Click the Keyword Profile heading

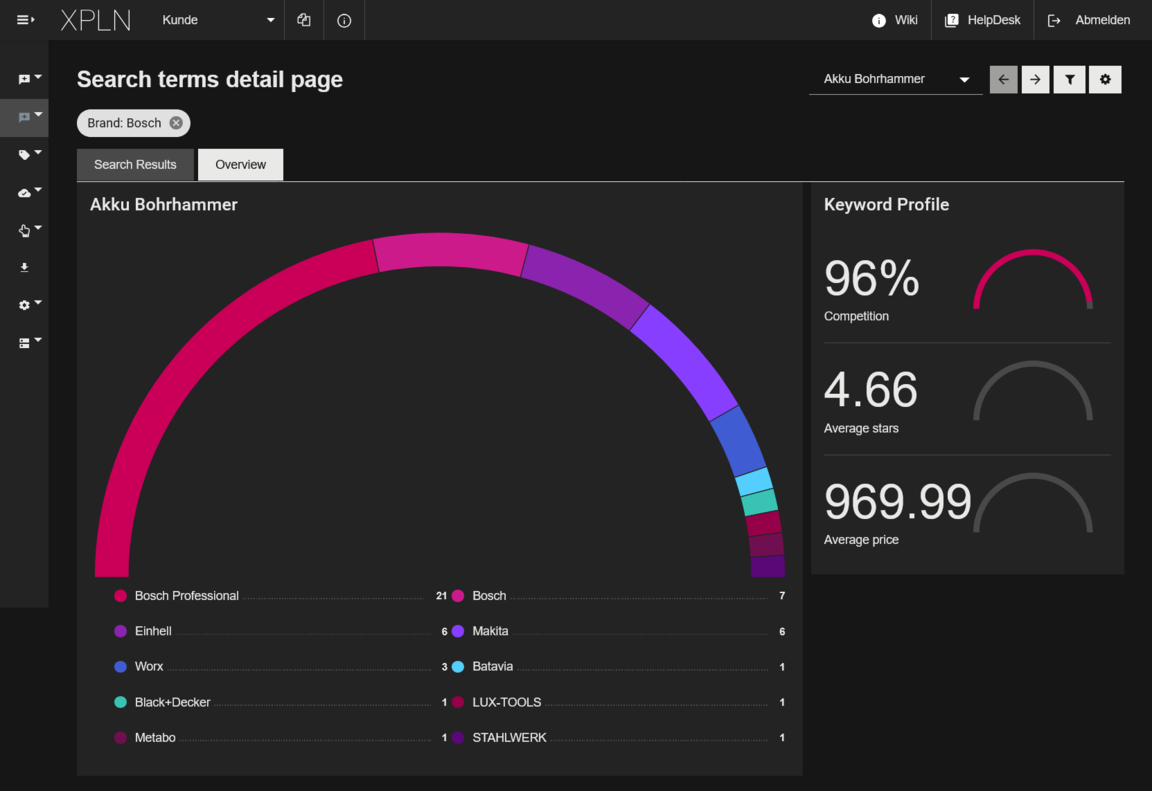(x=886, y=205)
